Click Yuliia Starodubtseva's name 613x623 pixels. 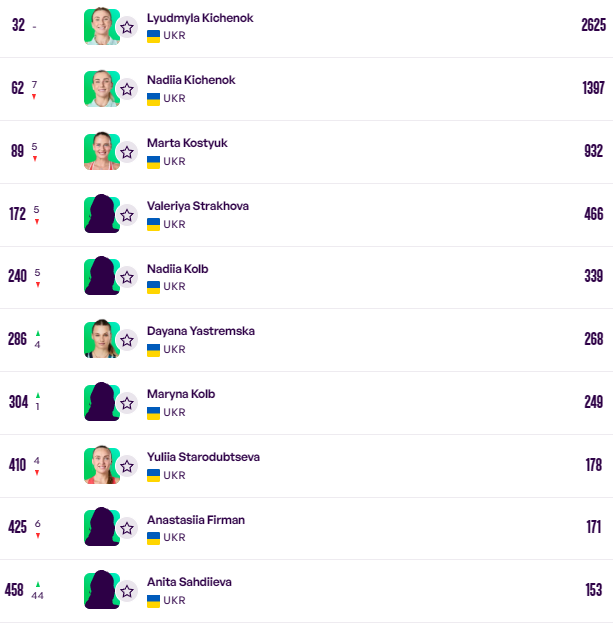pos(203,457)
